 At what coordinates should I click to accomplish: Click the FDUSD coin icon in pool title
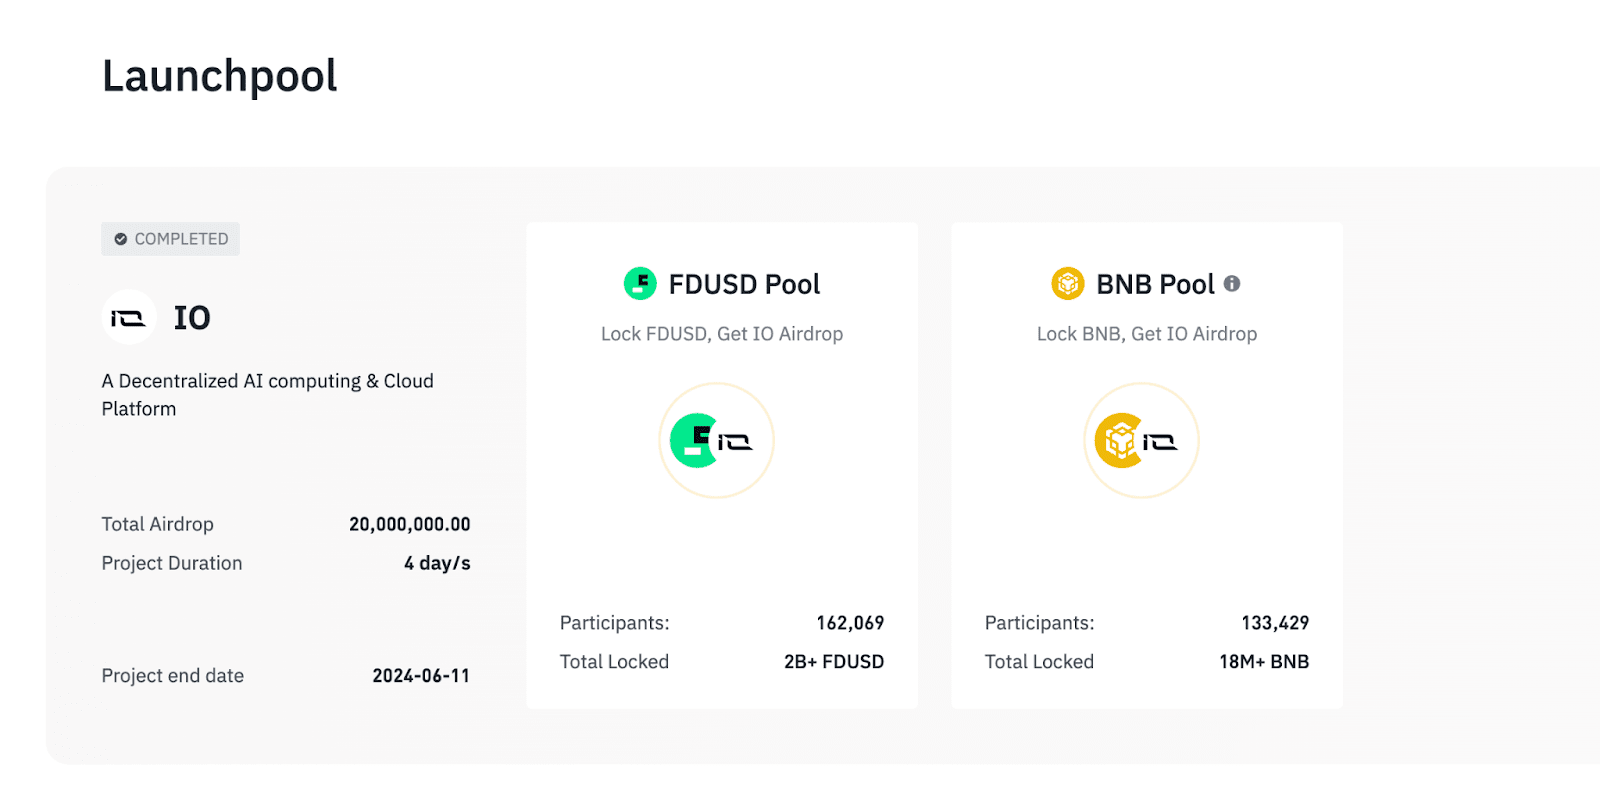640,284
